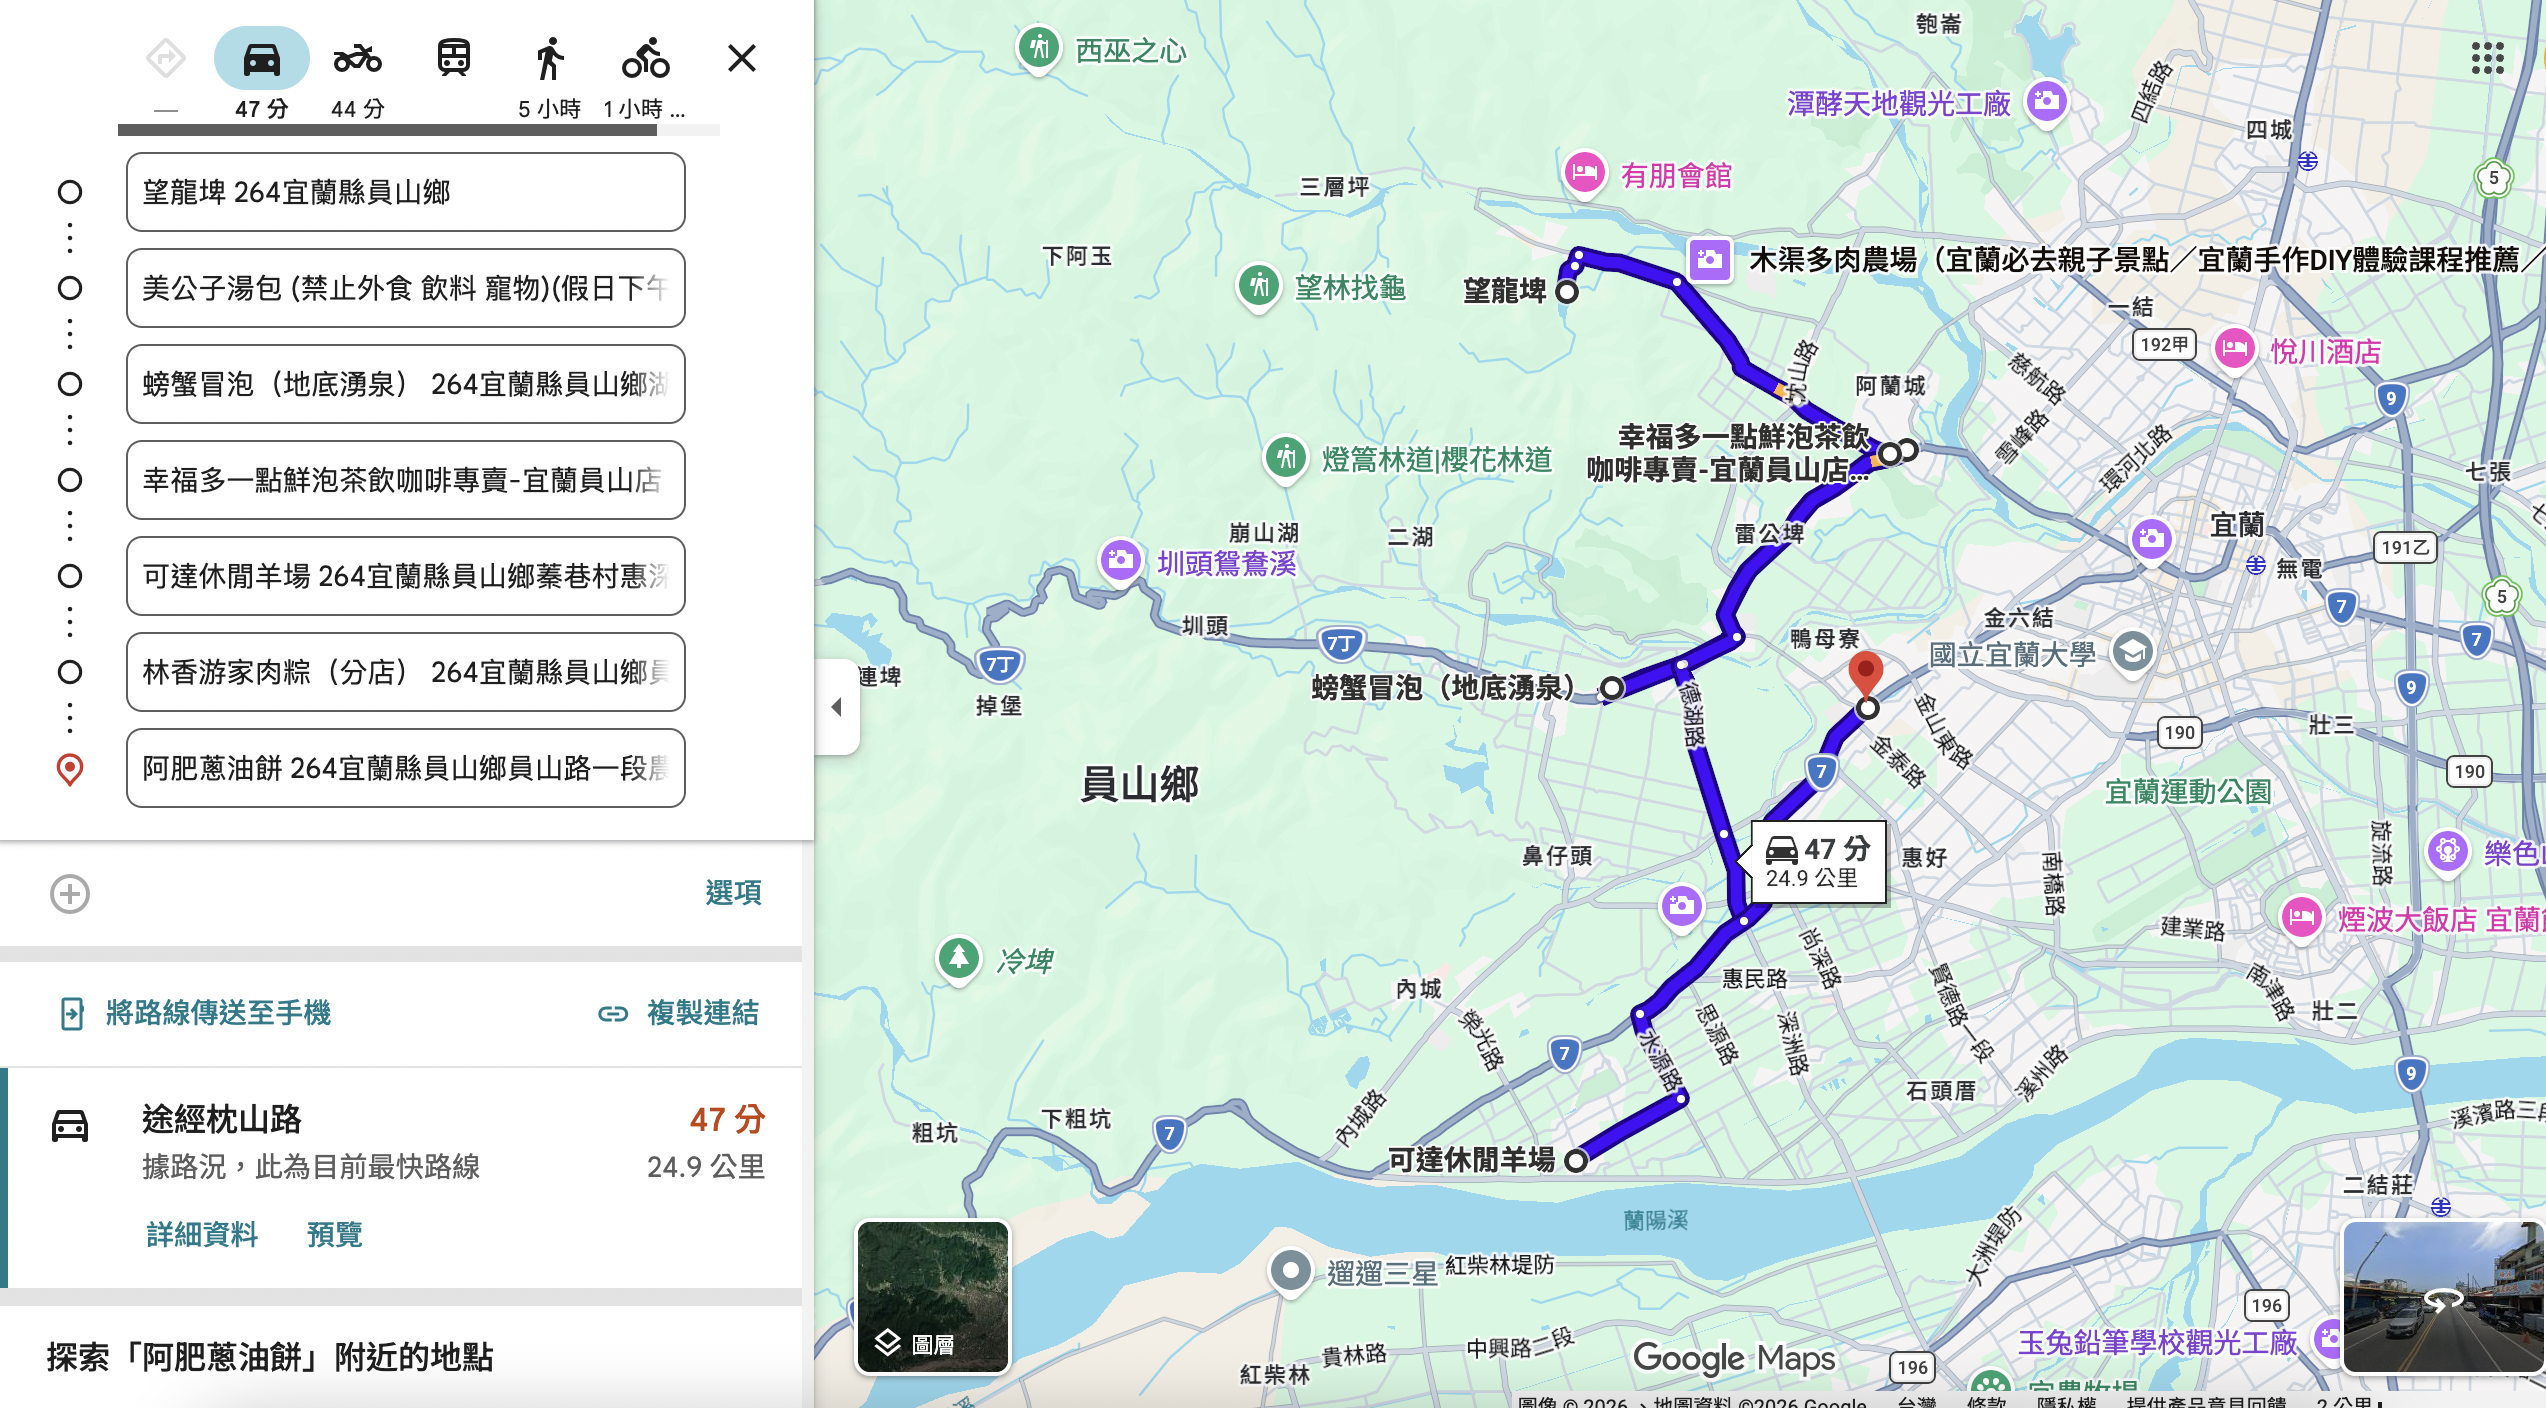Click the 條款 link in map footer
This screenshot has width=2546, height=1408.
[x=1986, y=1402]
